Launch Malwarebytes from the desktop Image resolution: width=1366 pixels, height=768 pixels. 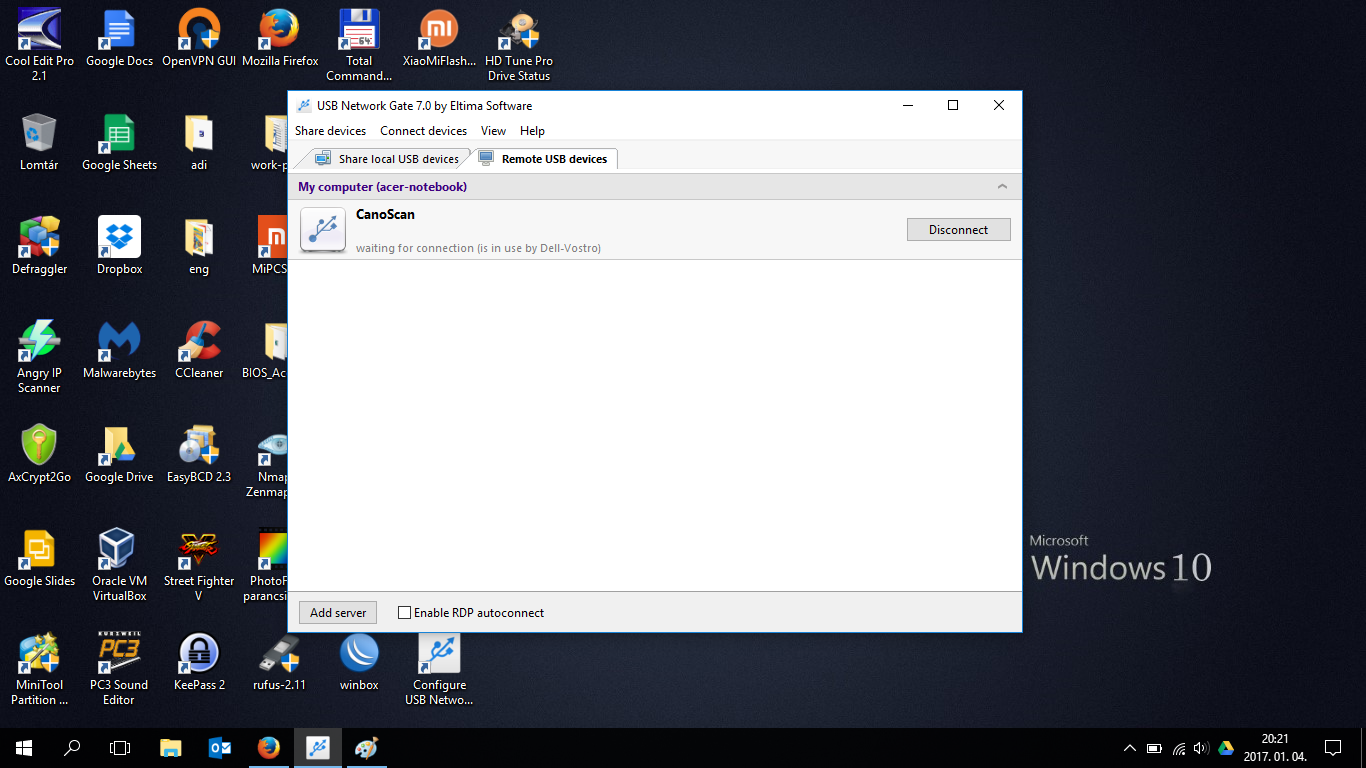pyautogui.click(x=119, y=343)
